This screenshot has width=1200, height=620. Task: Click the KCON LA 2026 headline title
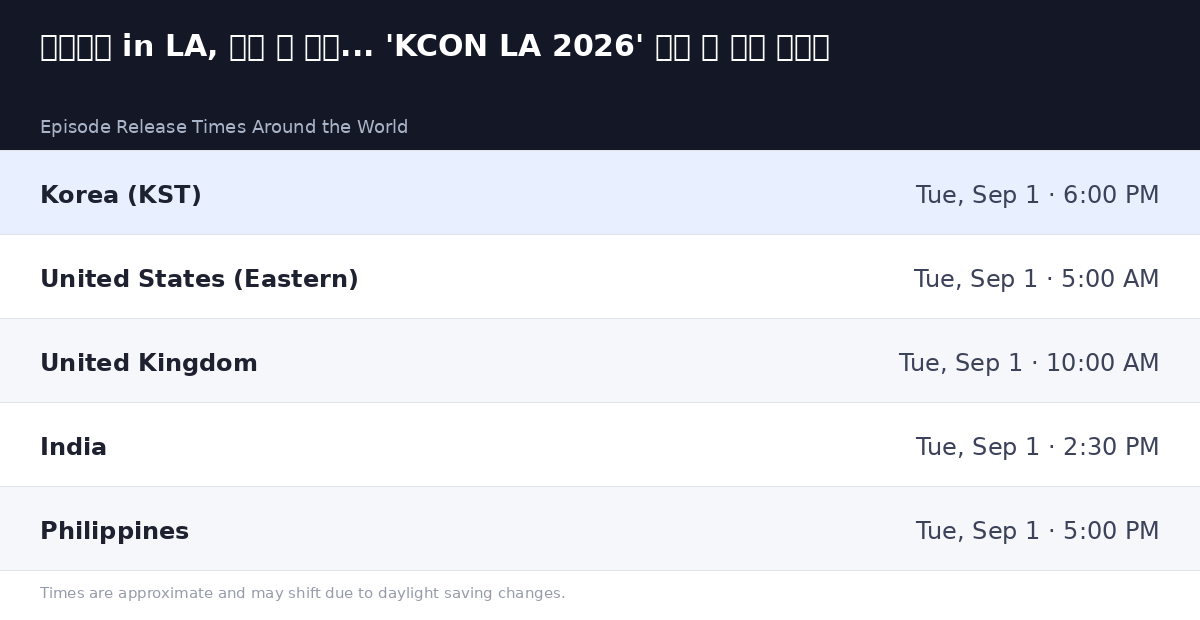[x=435, y=47]
